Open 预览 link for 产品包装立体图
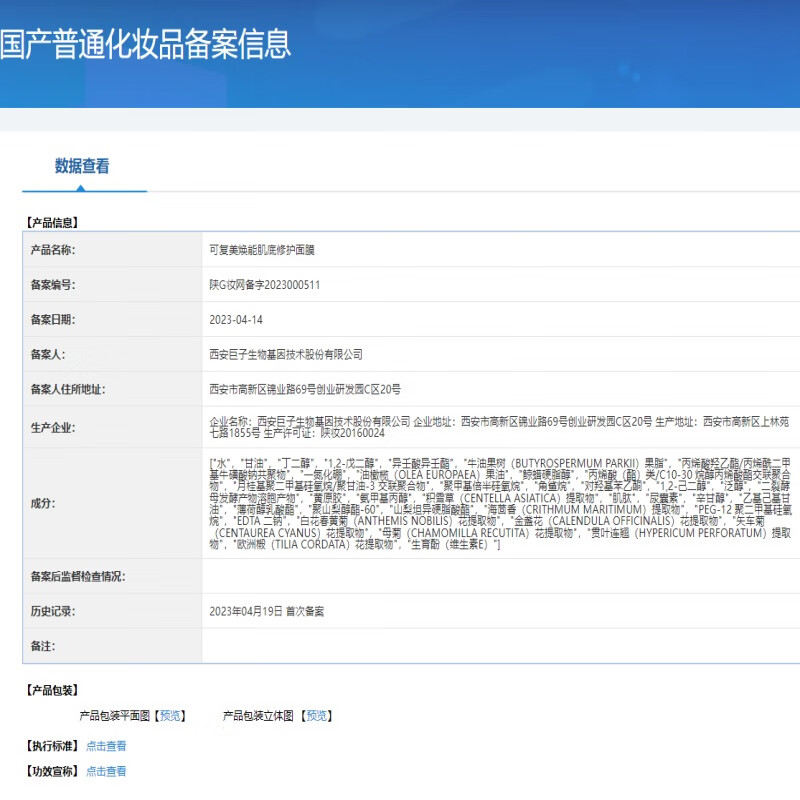Viewport: 800px width, 800px height. [316, 716]
